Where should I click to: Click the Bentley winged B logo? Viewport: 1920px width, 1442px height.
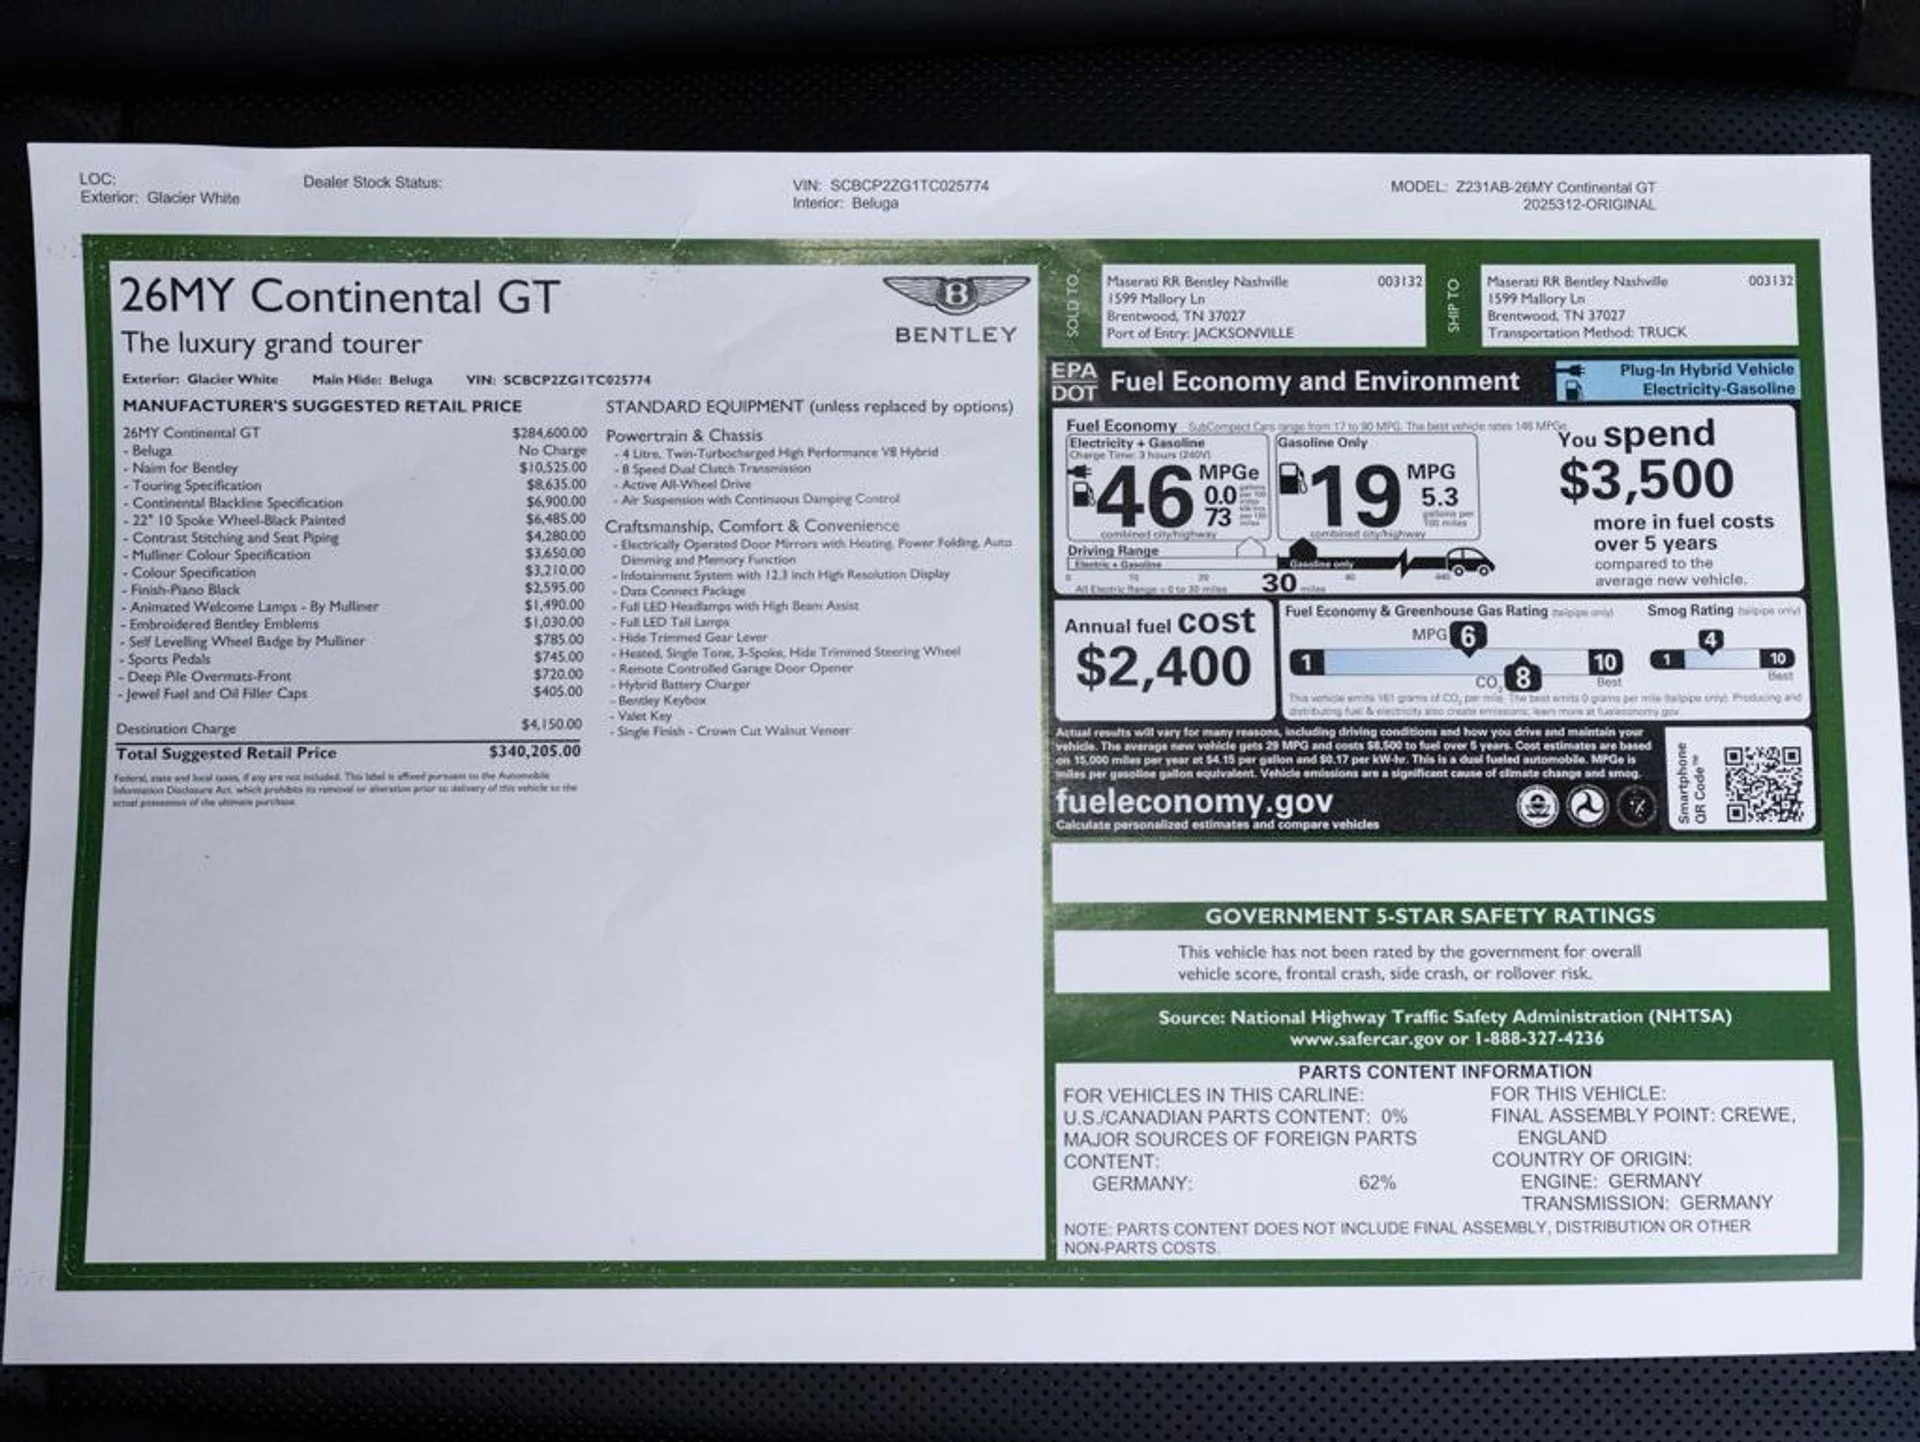point(955,295)
